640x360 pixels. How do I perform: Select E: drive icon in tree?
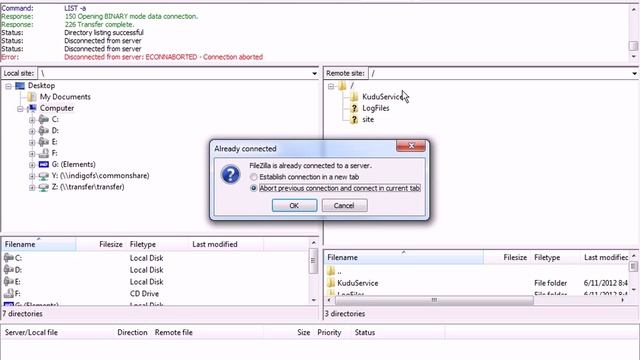click(44, 142)
